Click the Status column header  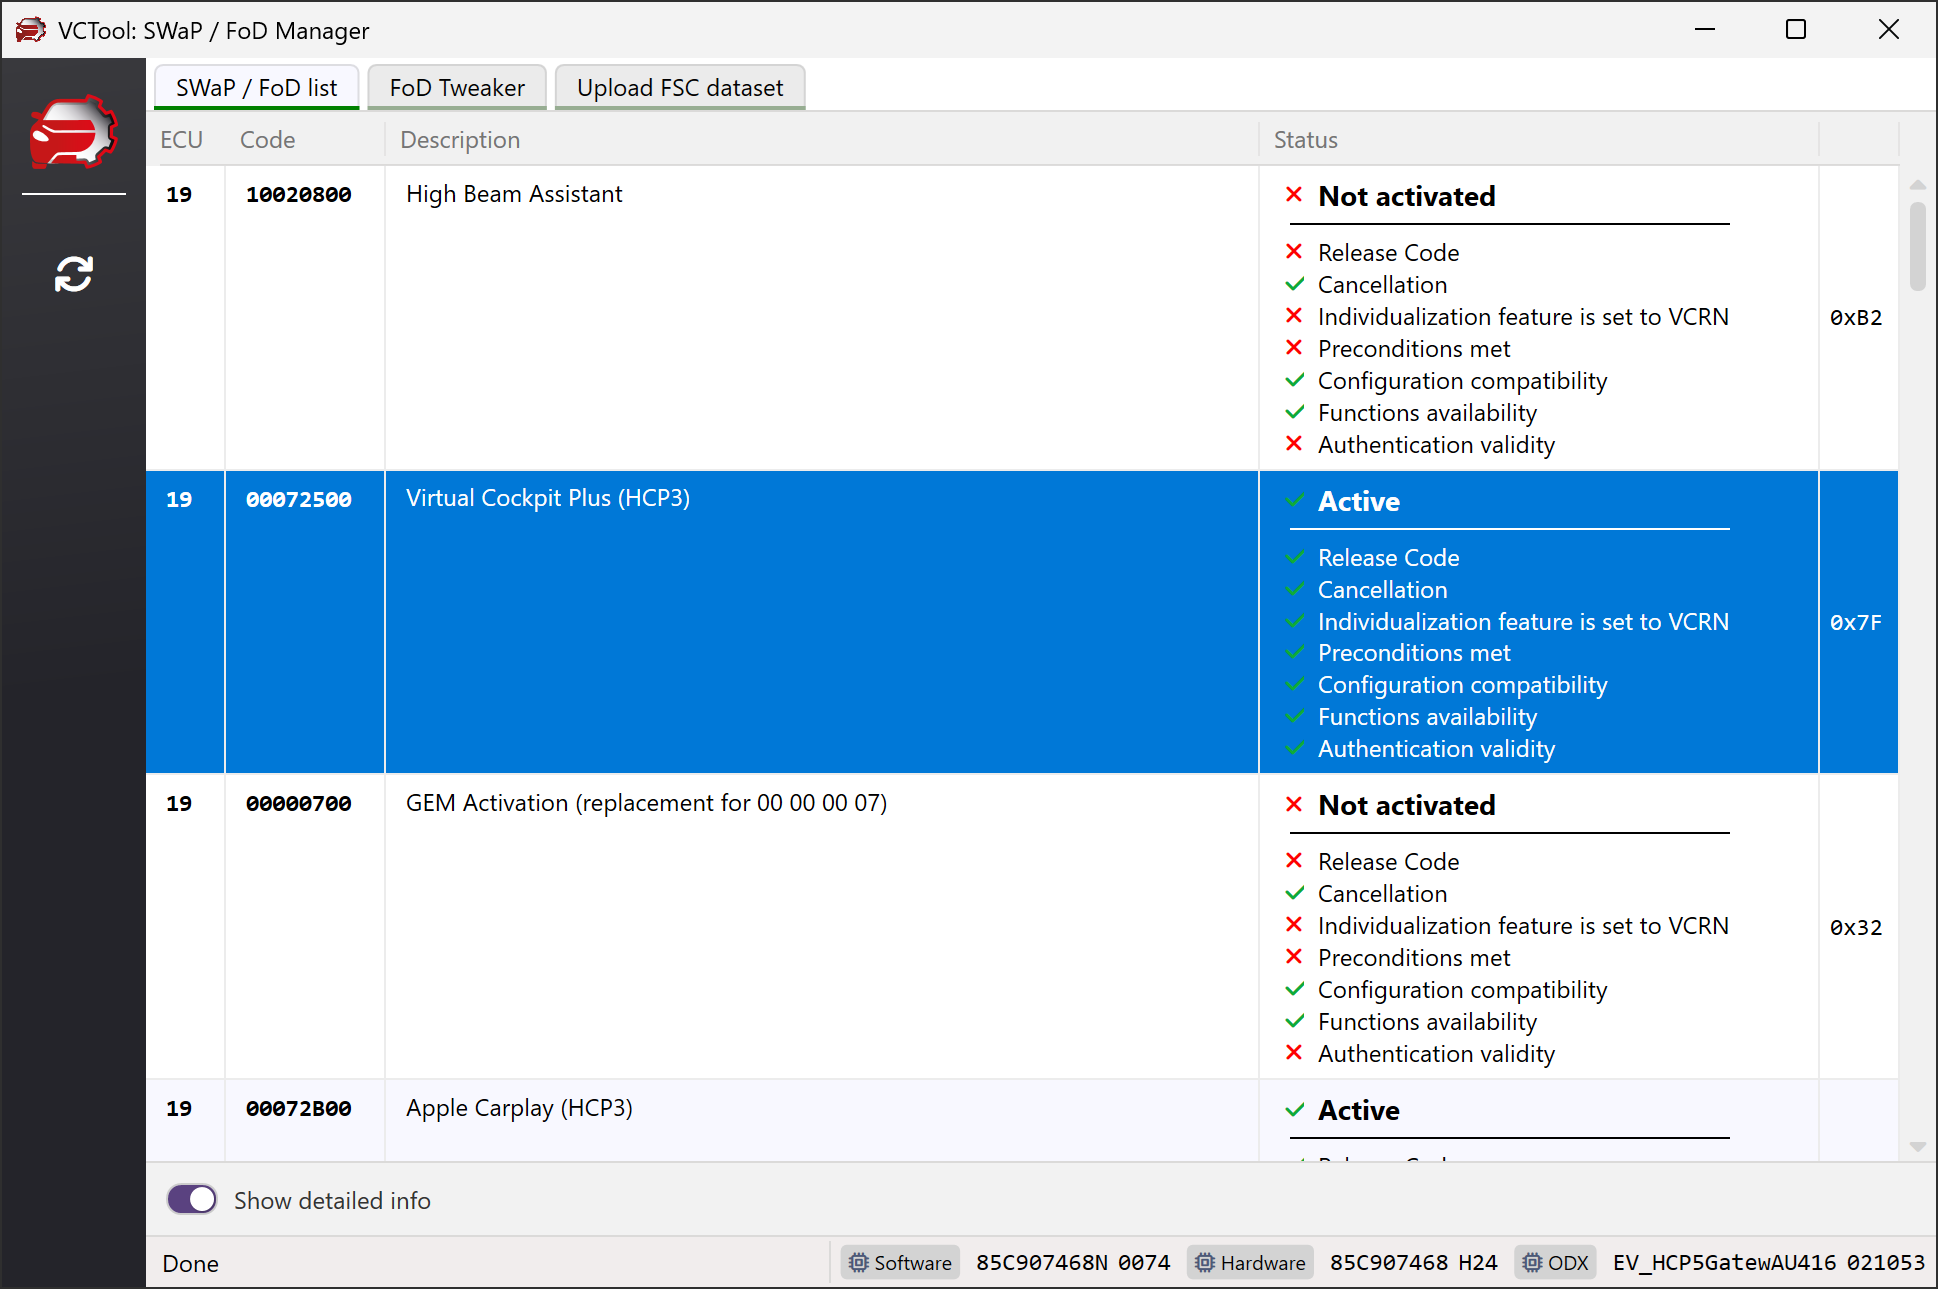1305,140
